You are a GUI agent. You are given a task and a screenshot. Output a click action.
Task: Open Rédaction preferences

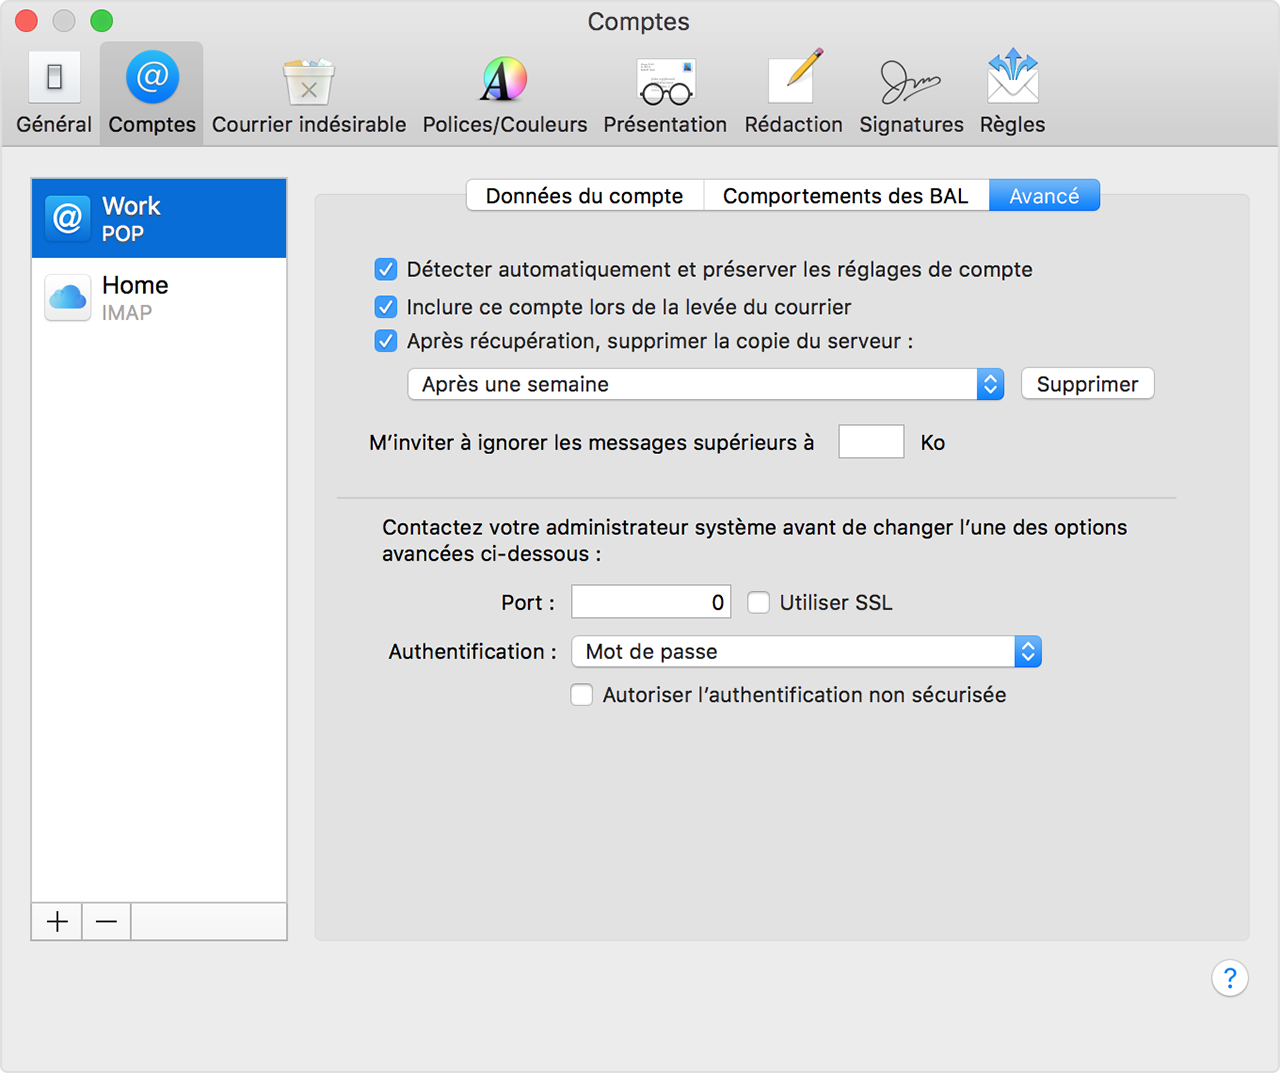point(793,92)
